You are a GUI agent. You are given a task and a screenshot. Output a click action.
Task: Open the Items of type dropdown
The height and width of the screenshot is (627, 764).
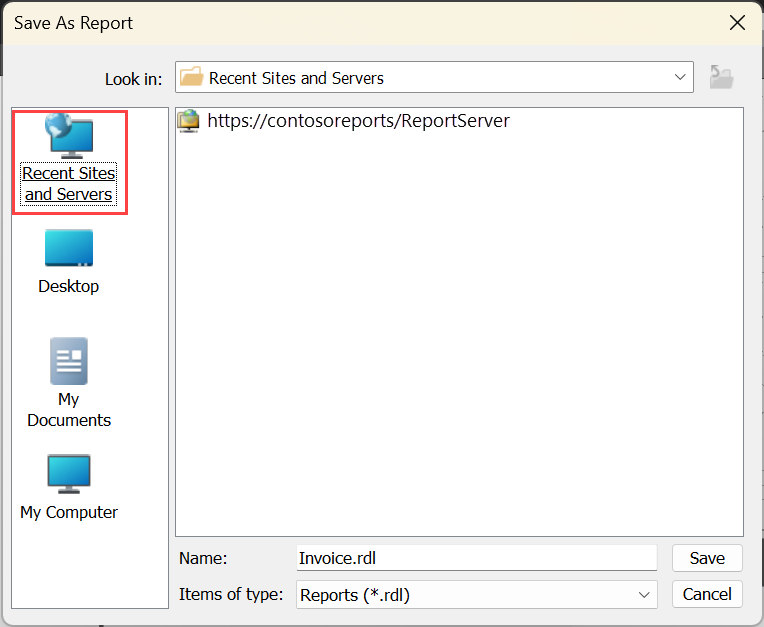tap(477, 594)
